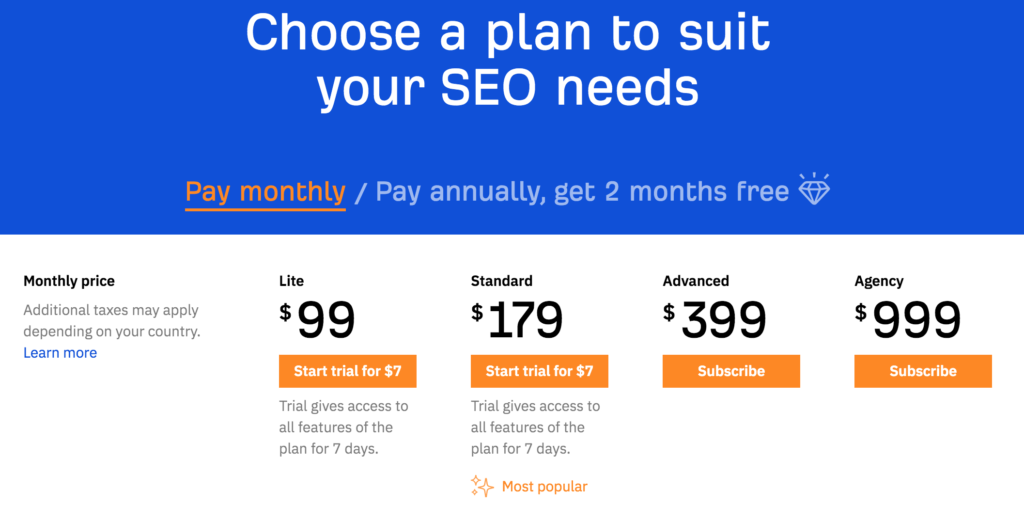This screenshot has width=1024, height=505.
Task: Open the Learn more taxes link
Action: 60,353
